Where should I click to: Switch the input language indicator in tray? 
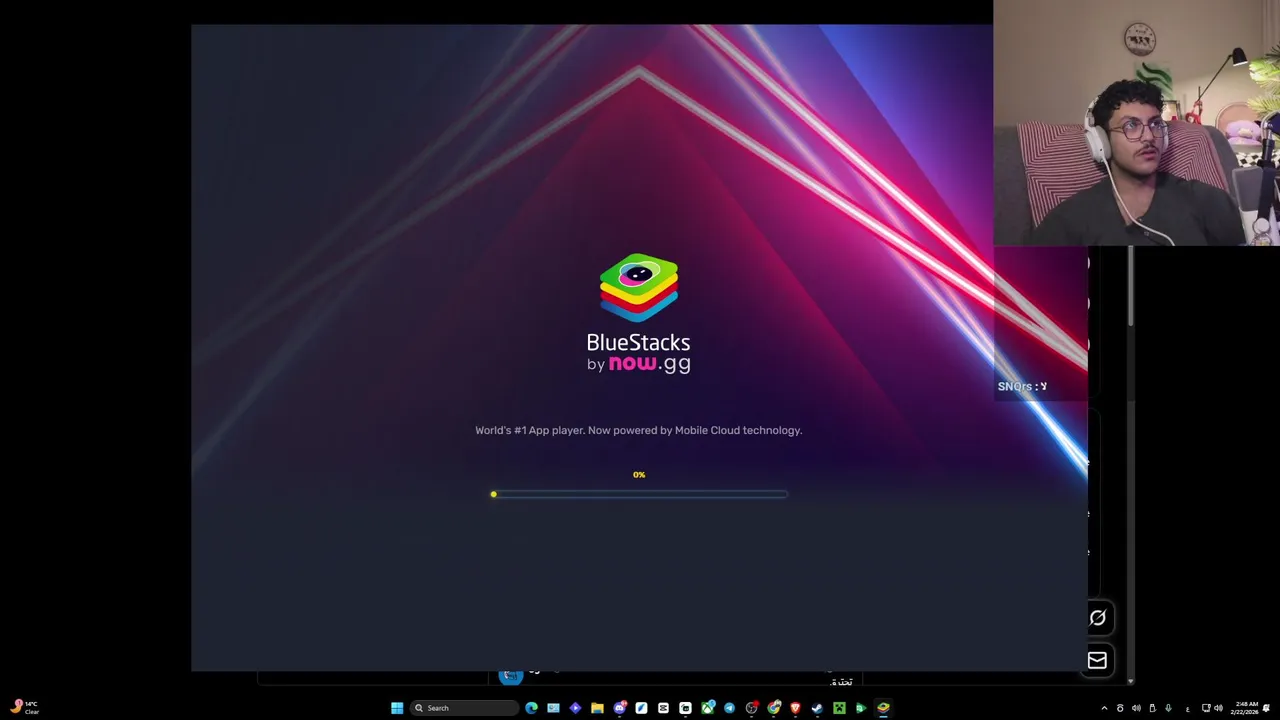(1187, 708)
